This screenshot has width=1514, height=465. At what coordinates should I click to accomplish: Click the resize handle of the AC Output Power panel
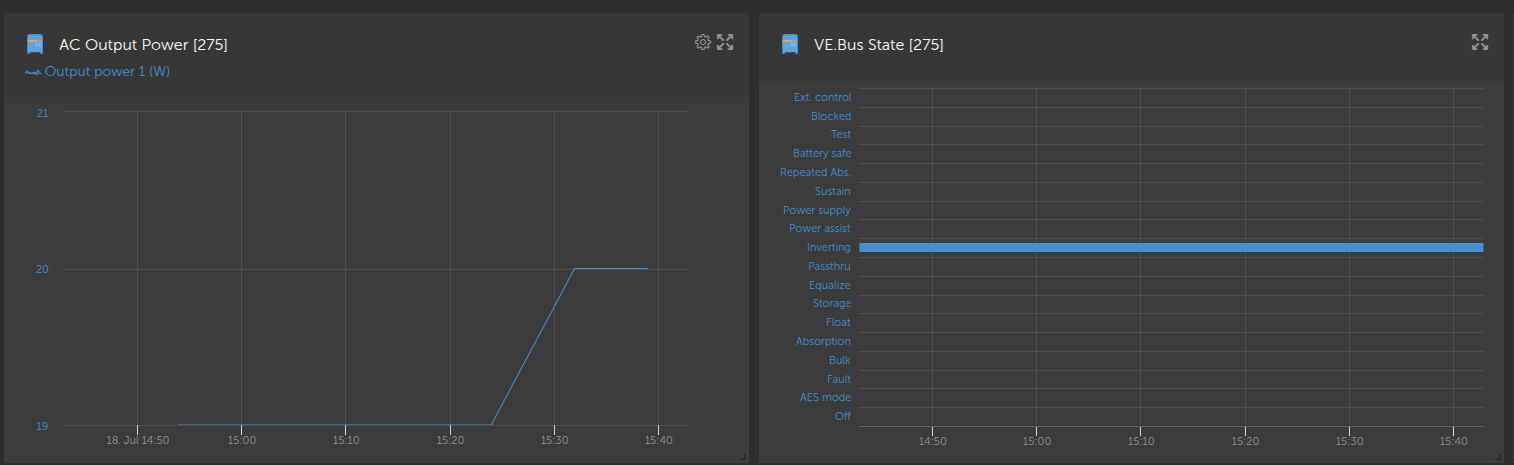point(741,457)
